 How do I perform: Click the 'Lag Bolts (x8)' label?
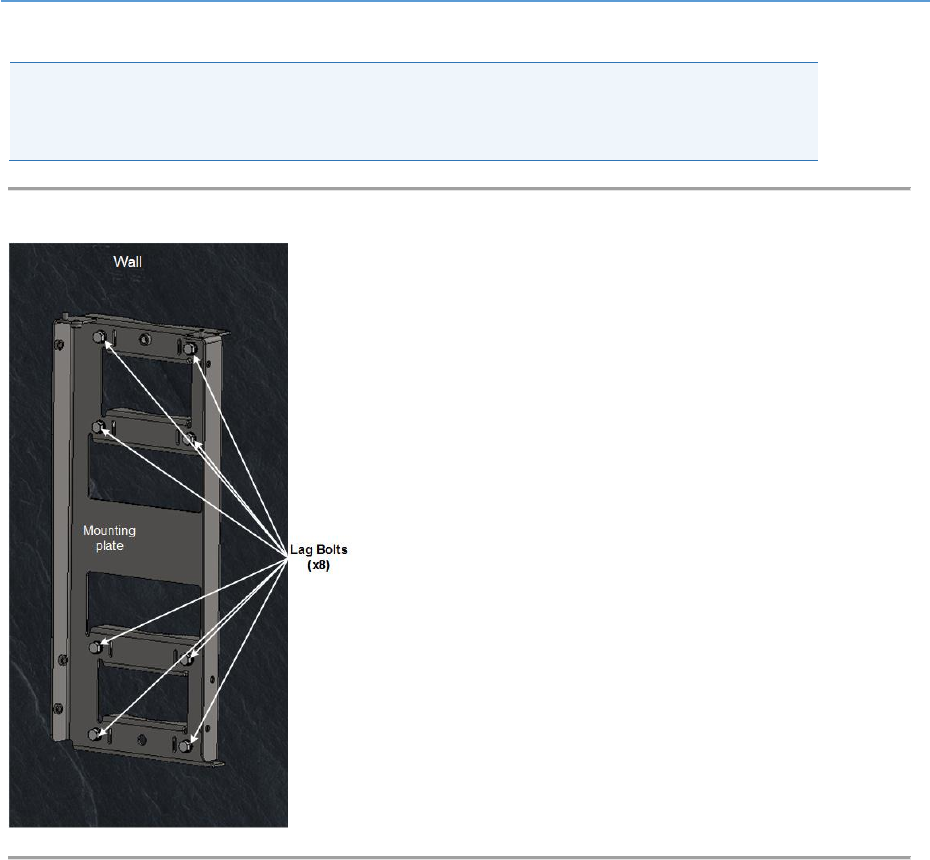[319, 557]
